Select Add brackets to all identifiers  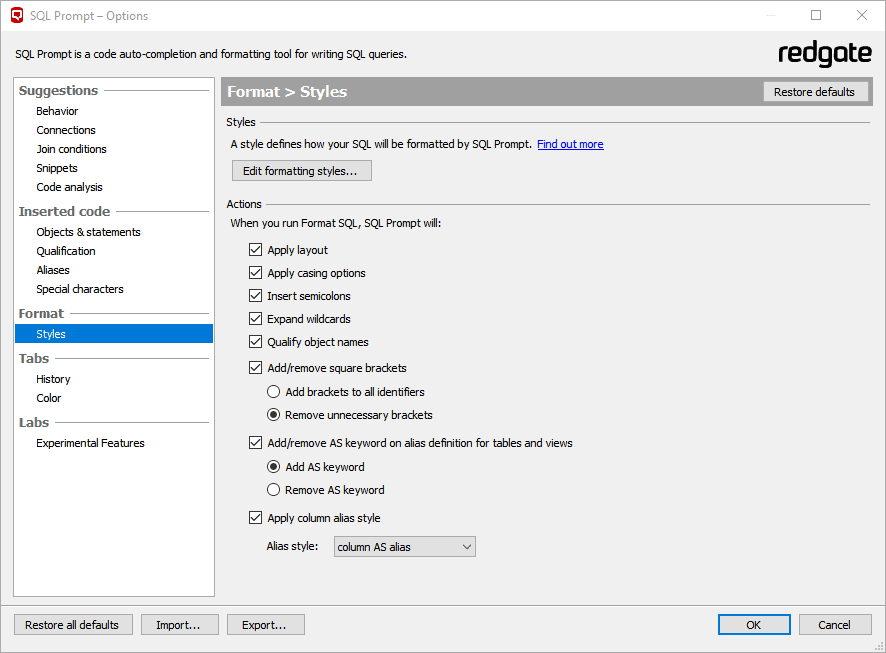pos(273,391)
